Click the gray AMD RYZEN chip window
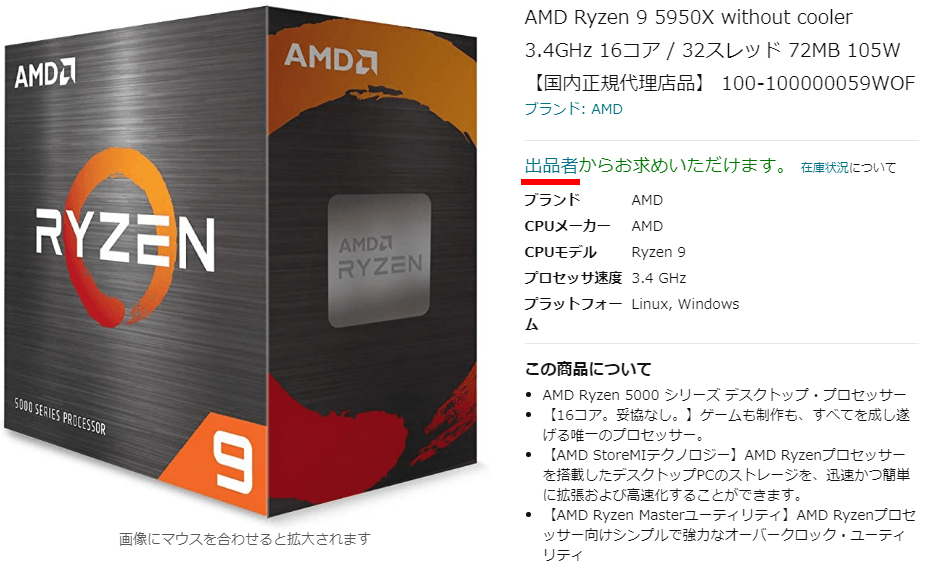Viewport: 931px width, 566px height. 379,260
